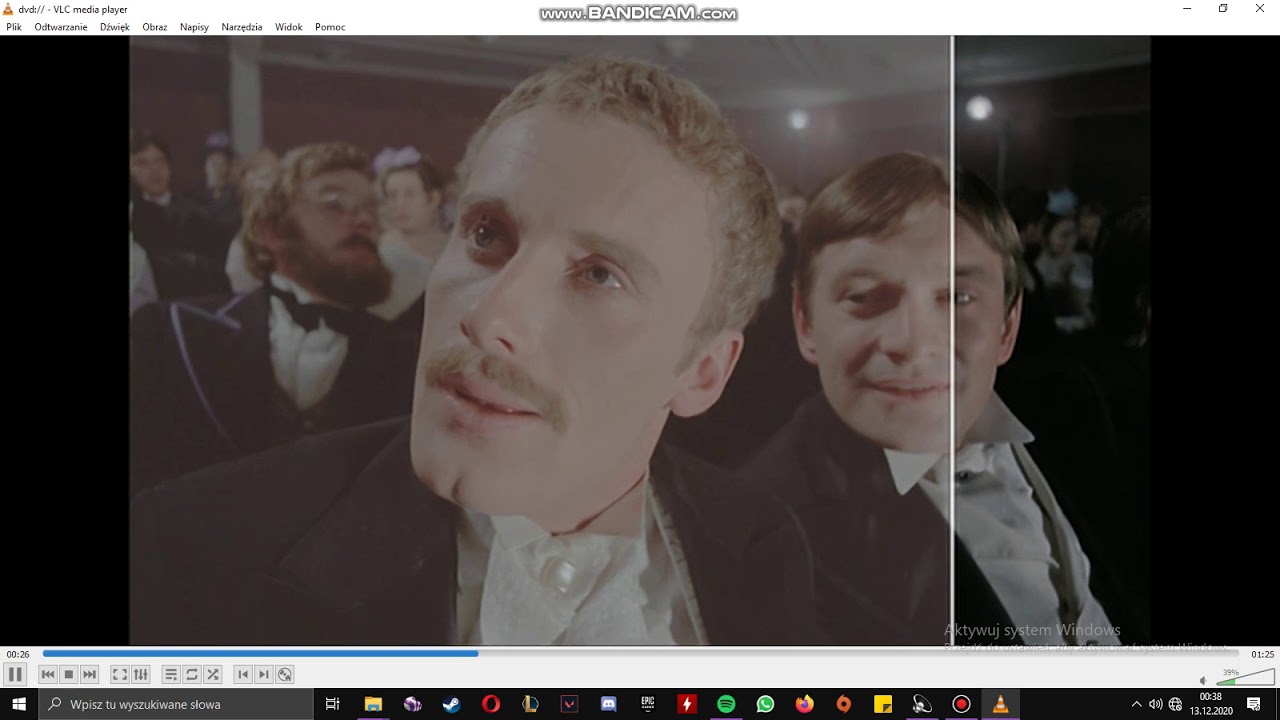Open File Explorer from taskbar

coord(373,704)
